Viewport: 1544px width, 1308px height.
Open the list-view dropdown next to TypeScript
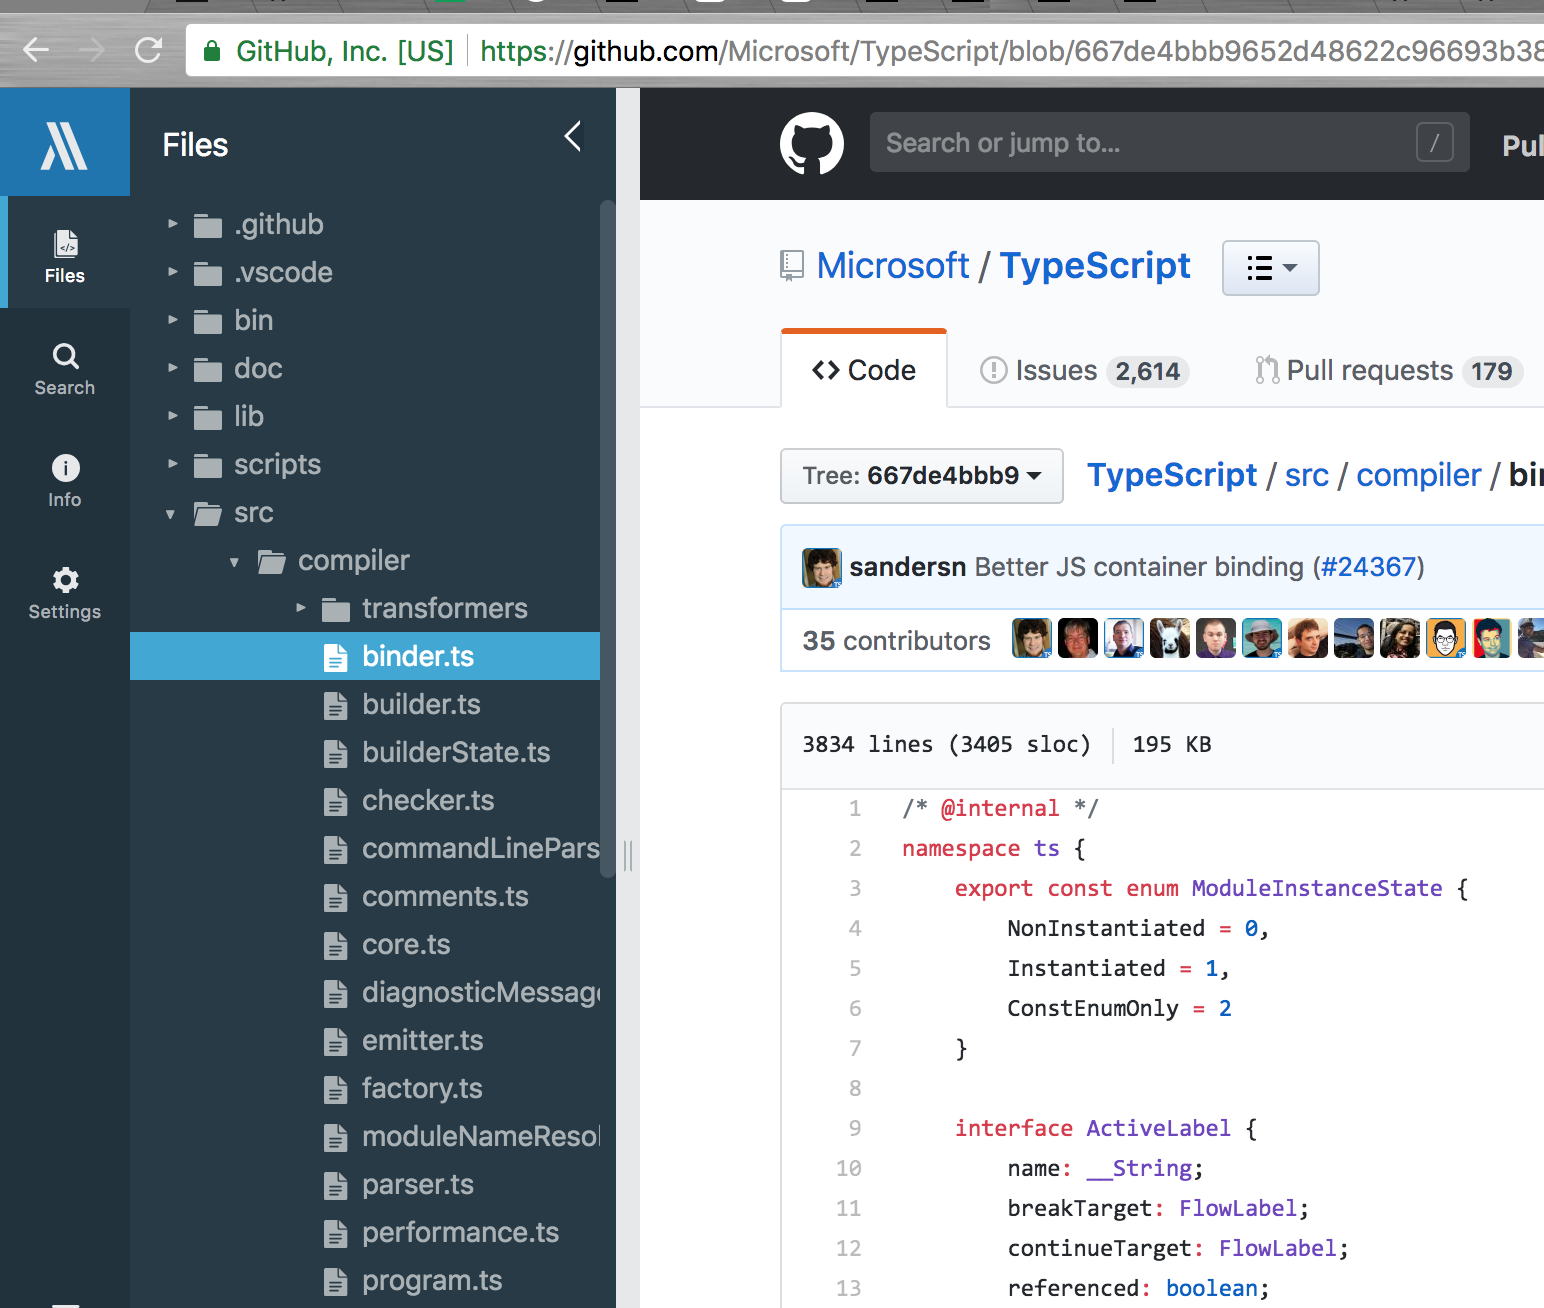(1270, 268)
